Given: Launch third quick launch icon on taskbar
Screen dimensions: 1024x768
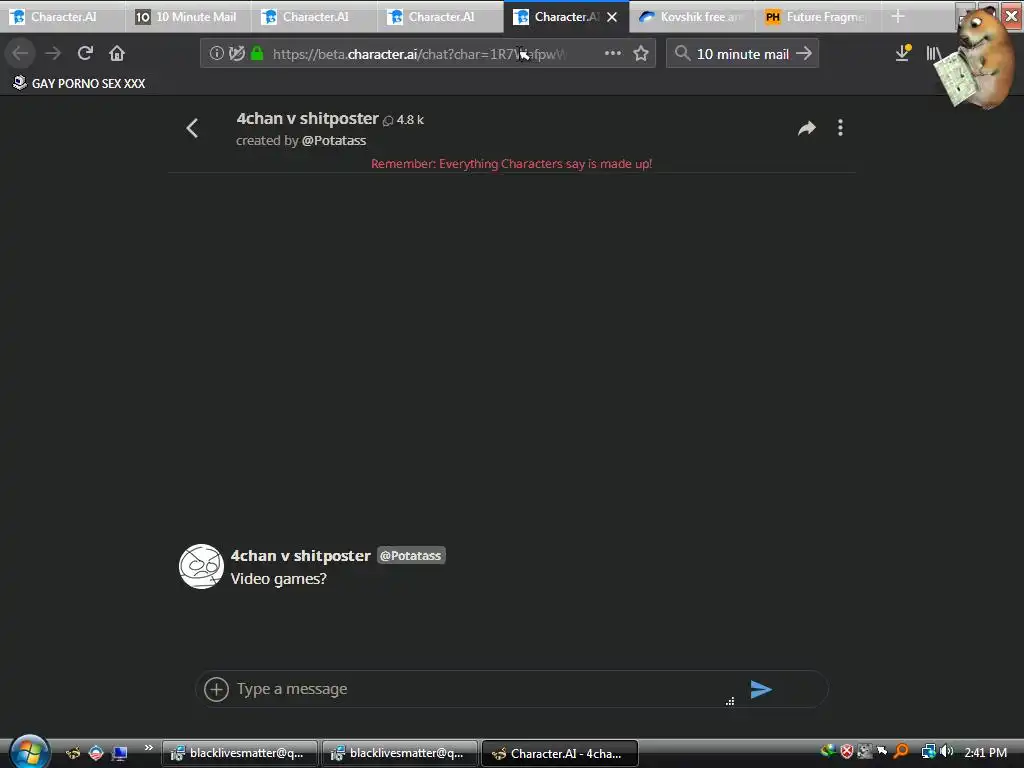Looking at the screenshot, I should (120, 753).
